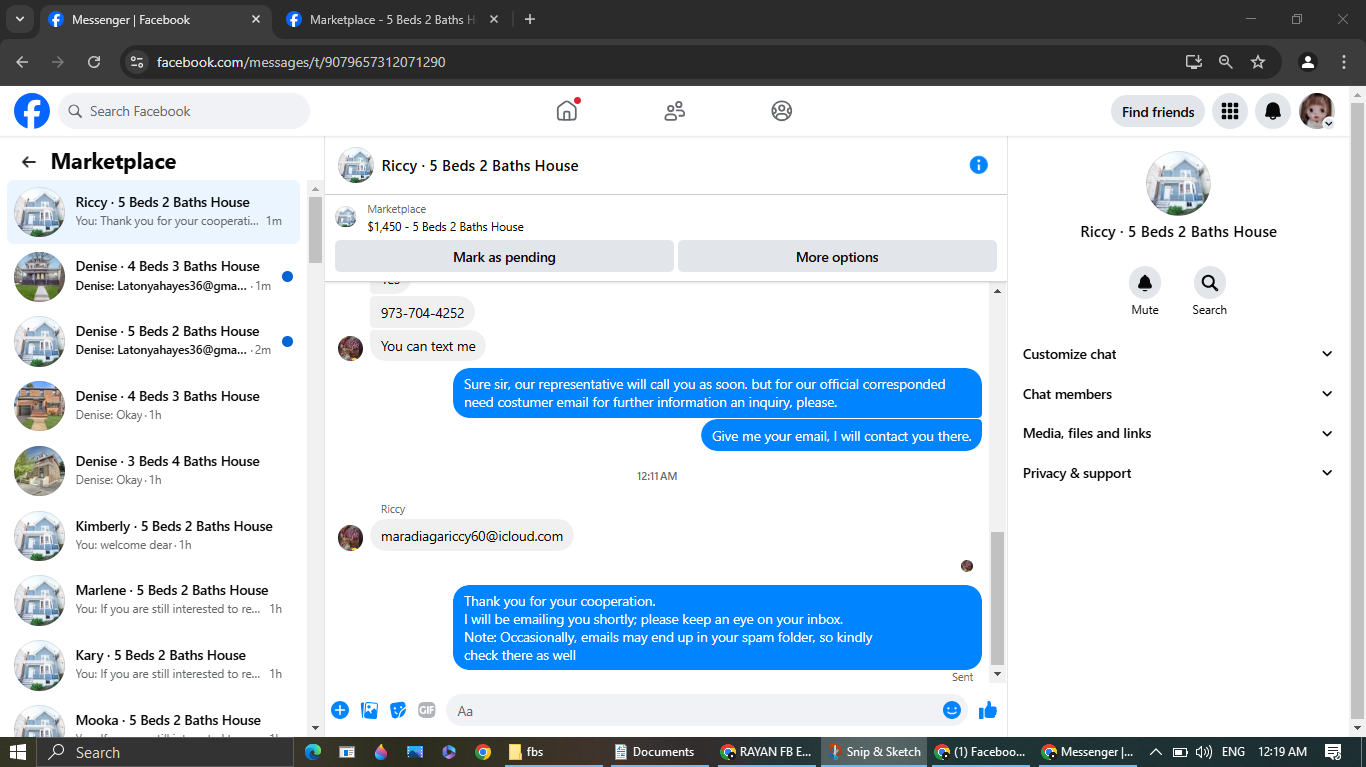Open Chrome tab search dropdown
This screenshot has height=767, width=1366.
coord(19,19)
